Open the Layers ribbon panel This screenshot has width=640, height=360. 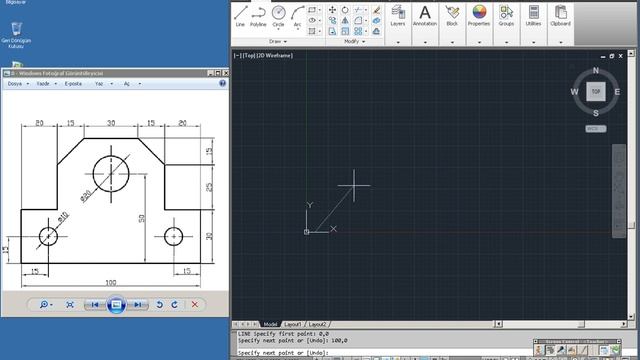pyautogui.click(x=398, y=16)
